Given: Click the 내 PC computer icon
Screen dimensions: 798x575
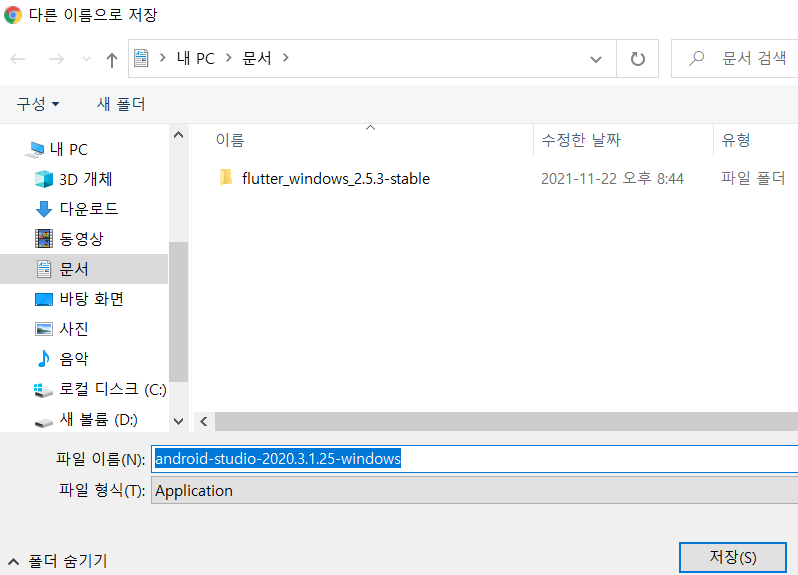Looking at the screenshot, I should [36, 150].
